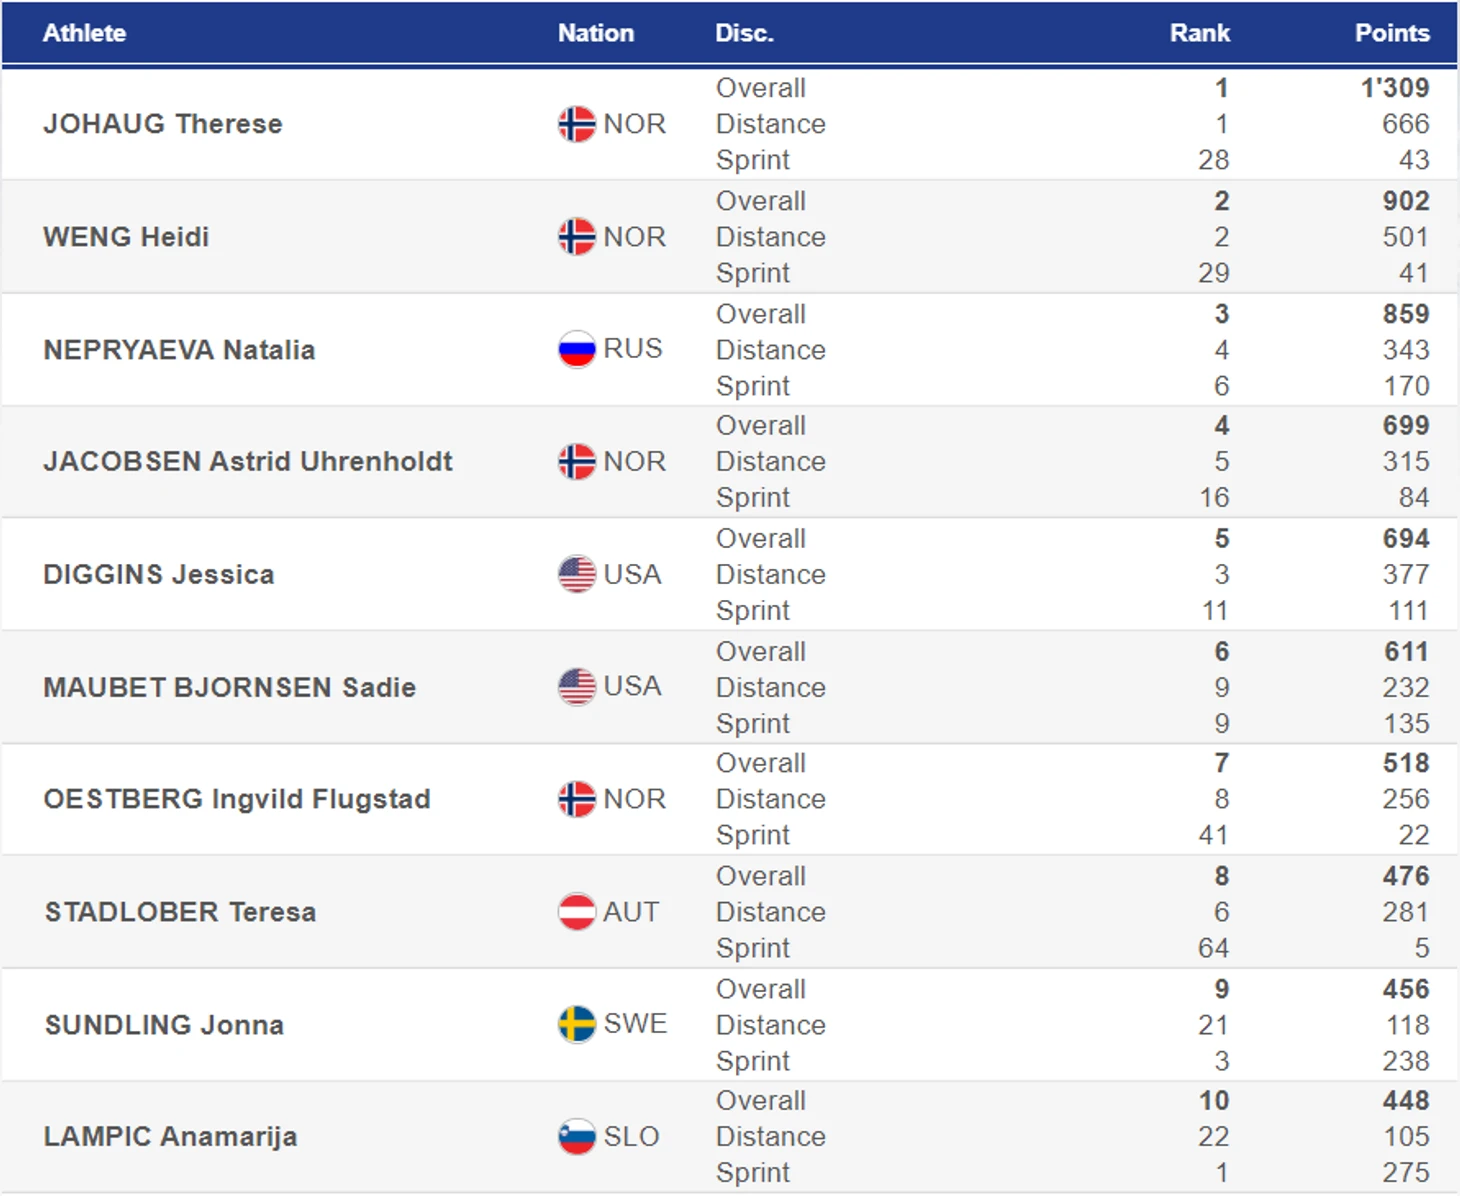
Task: Click Austria flag icon for STADLOBER Teresa
Action: 576,911
